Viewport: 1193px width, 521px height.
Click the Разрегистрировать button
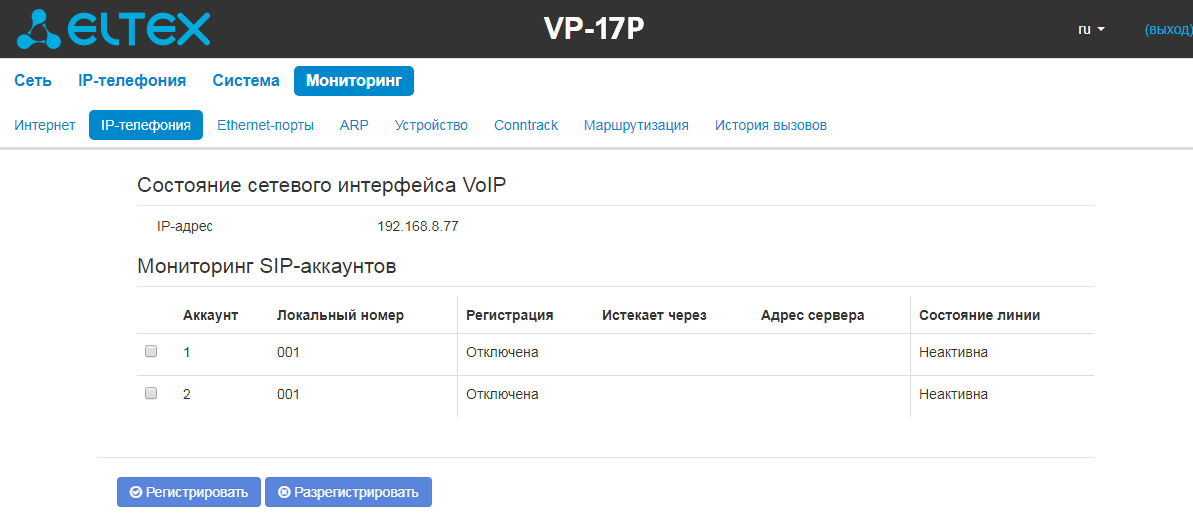point(348,492)
